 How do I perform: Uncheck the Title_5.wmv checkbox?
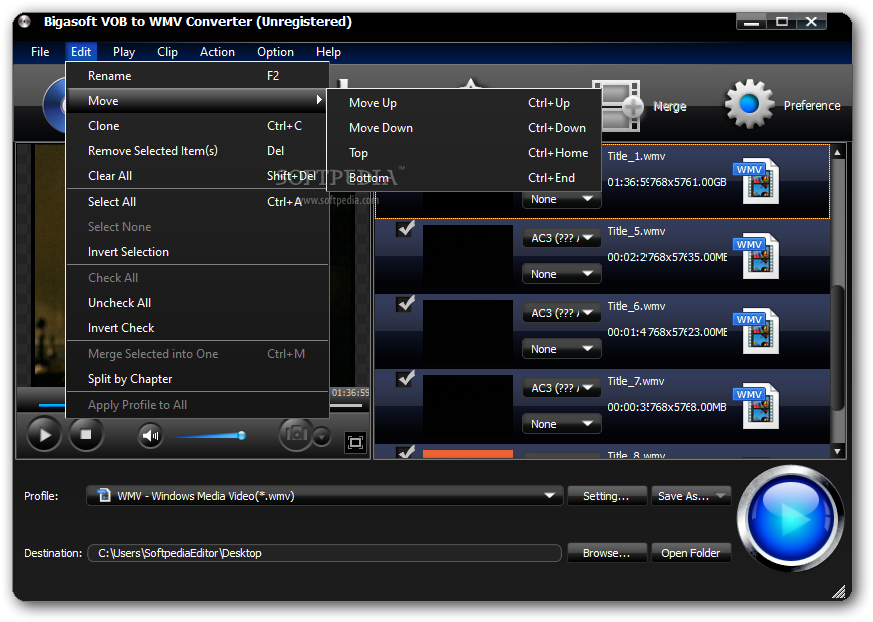coord(405,229)
